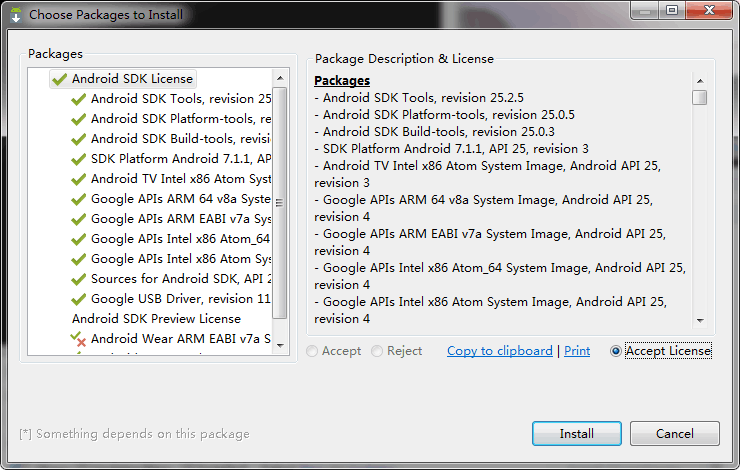
Task: Click "Android SDK Platform-tools, revision 25.0.5" line
Action: click(x=445, y=115)
